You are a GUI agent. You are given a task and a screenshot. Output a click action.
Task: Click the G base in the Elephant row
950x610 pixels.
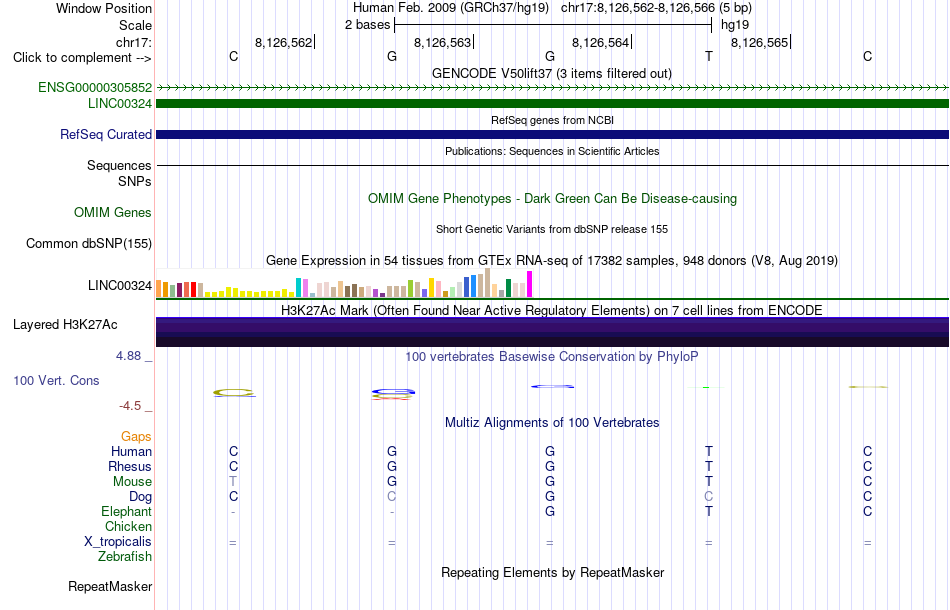(550, 511)
